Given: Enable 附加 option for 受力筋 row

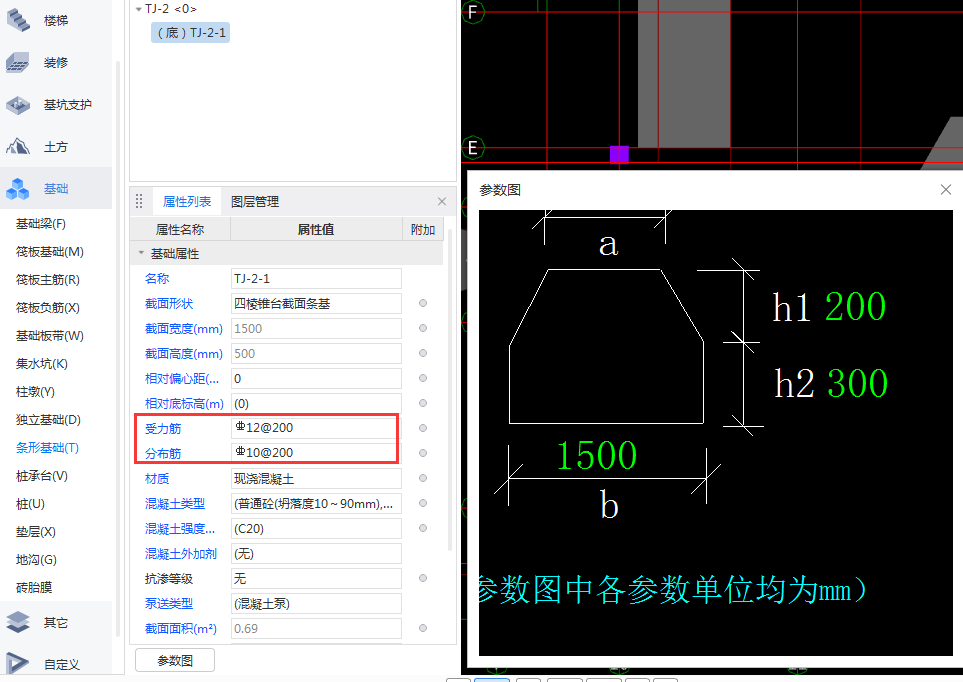Looking at the screenshot, I should (423, 428).
